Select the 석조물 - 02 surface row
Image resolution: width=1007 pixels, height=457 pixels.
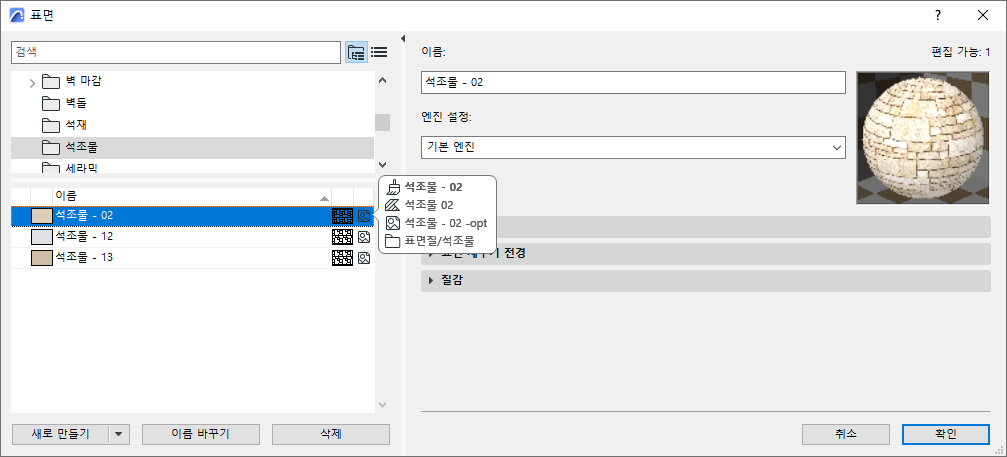click(x=193, y=216)
